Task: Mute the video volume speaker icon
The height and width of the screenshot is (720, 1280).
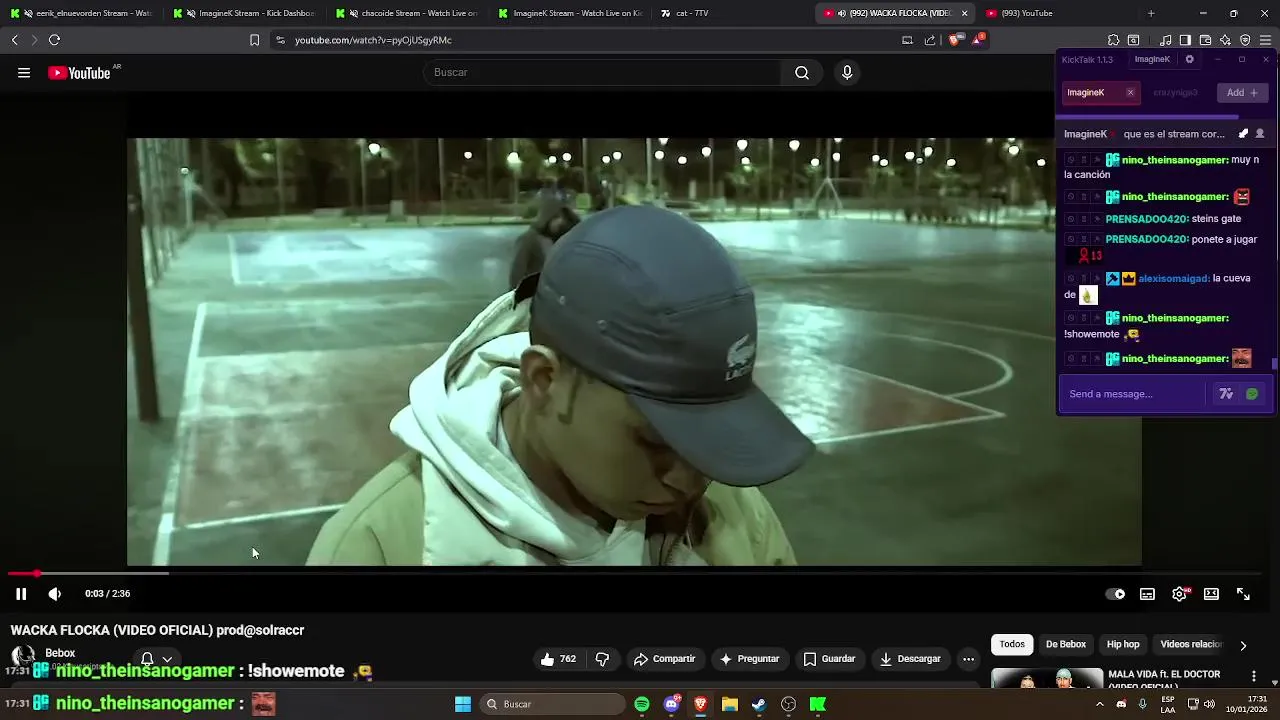Action: click(x=55, y=594)
